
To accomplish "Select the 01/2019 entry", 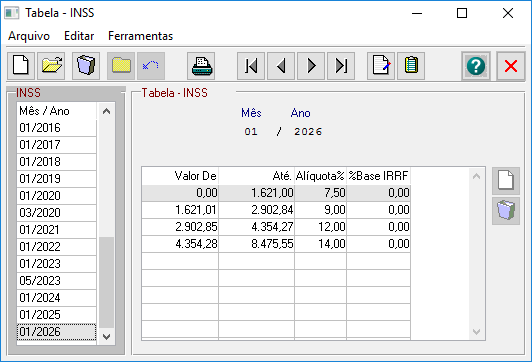I will (x=56, y=179).
